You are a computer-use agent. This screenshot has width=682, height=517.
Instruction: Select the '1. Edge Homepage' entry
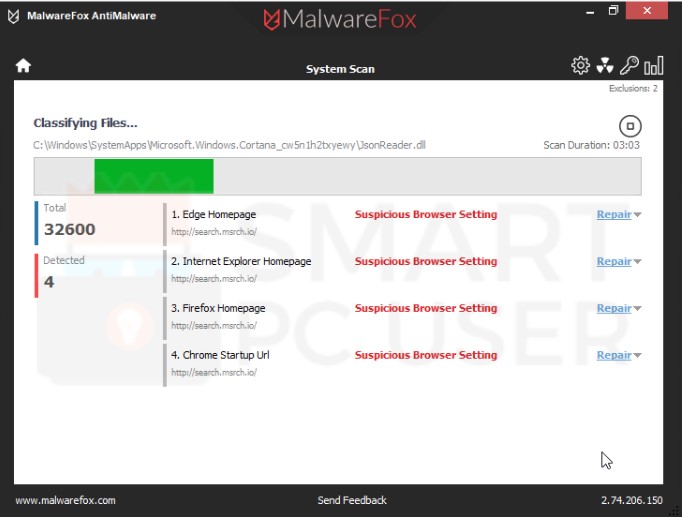tap(214, 214)
